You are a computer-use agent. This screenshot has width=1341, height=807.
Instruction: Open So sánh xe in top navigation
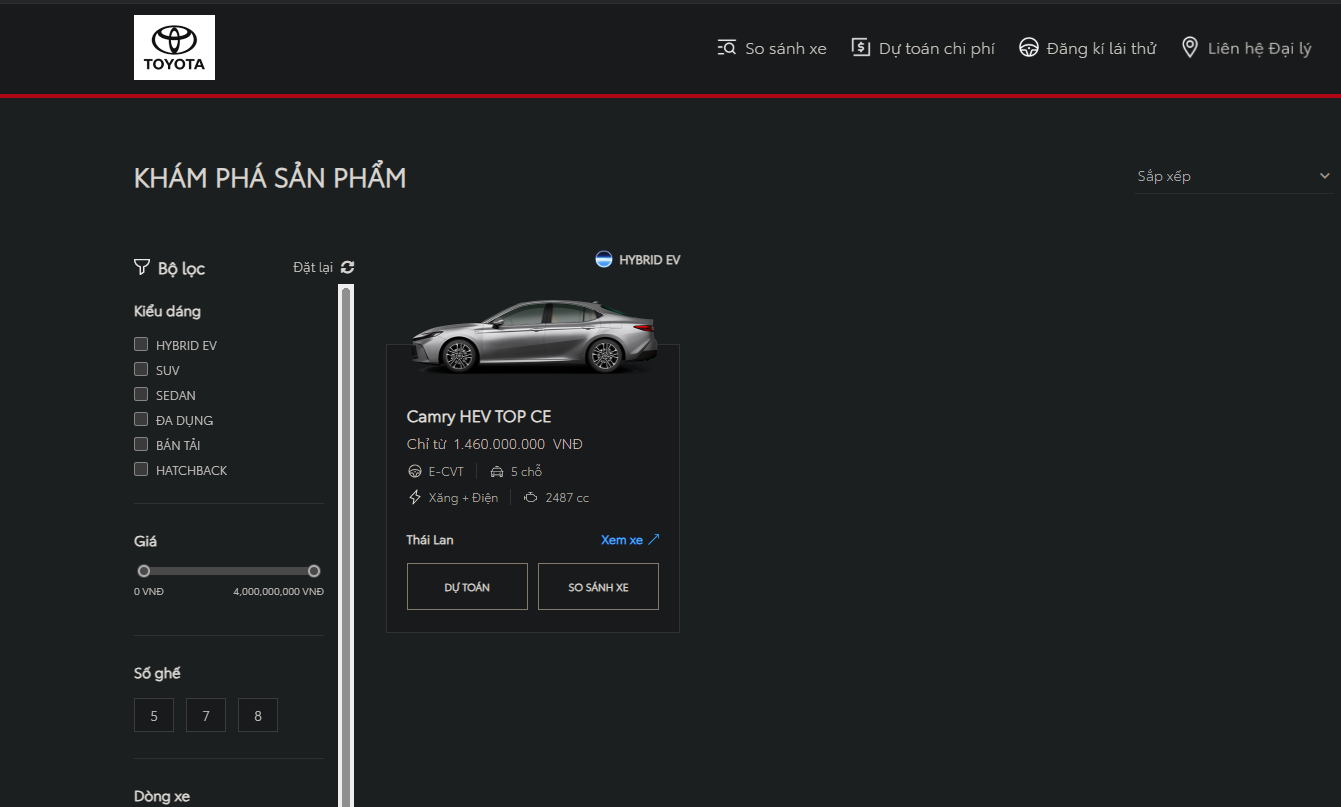772,48
